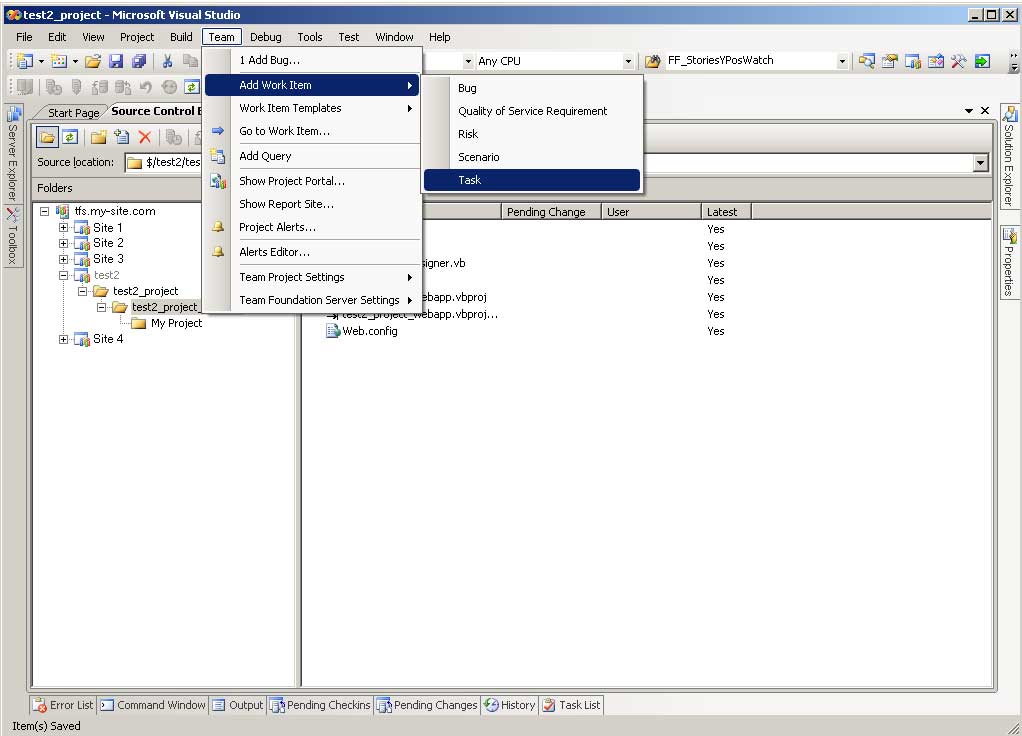Open the Debug menu

(266, 37)
